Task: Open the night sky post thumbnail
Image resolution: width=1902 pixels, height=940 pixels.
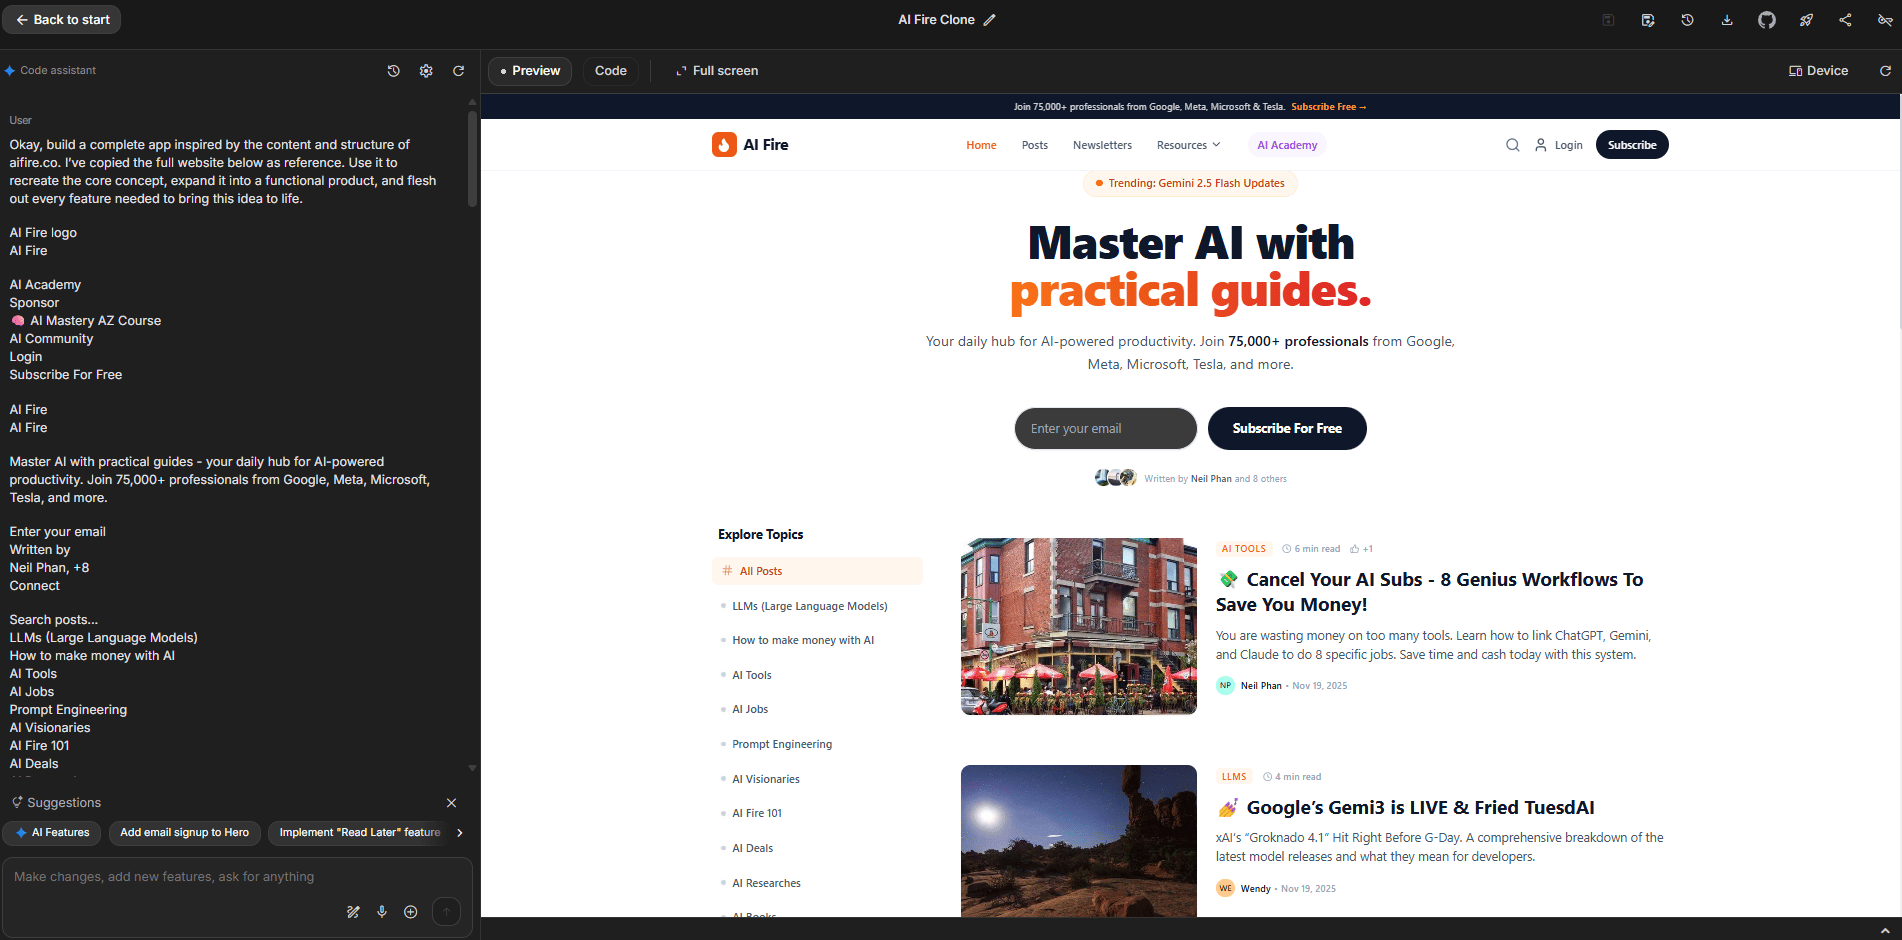Action: click(1079, 841)
